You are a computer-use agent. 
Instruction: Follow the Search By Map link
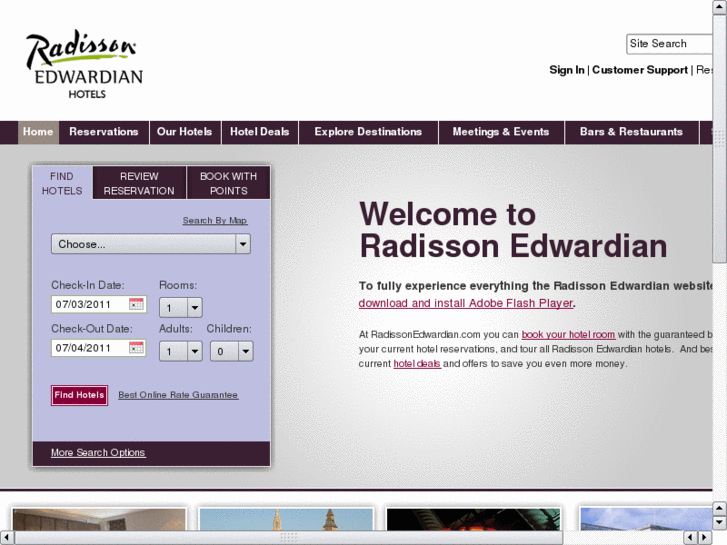coord(215,221)
